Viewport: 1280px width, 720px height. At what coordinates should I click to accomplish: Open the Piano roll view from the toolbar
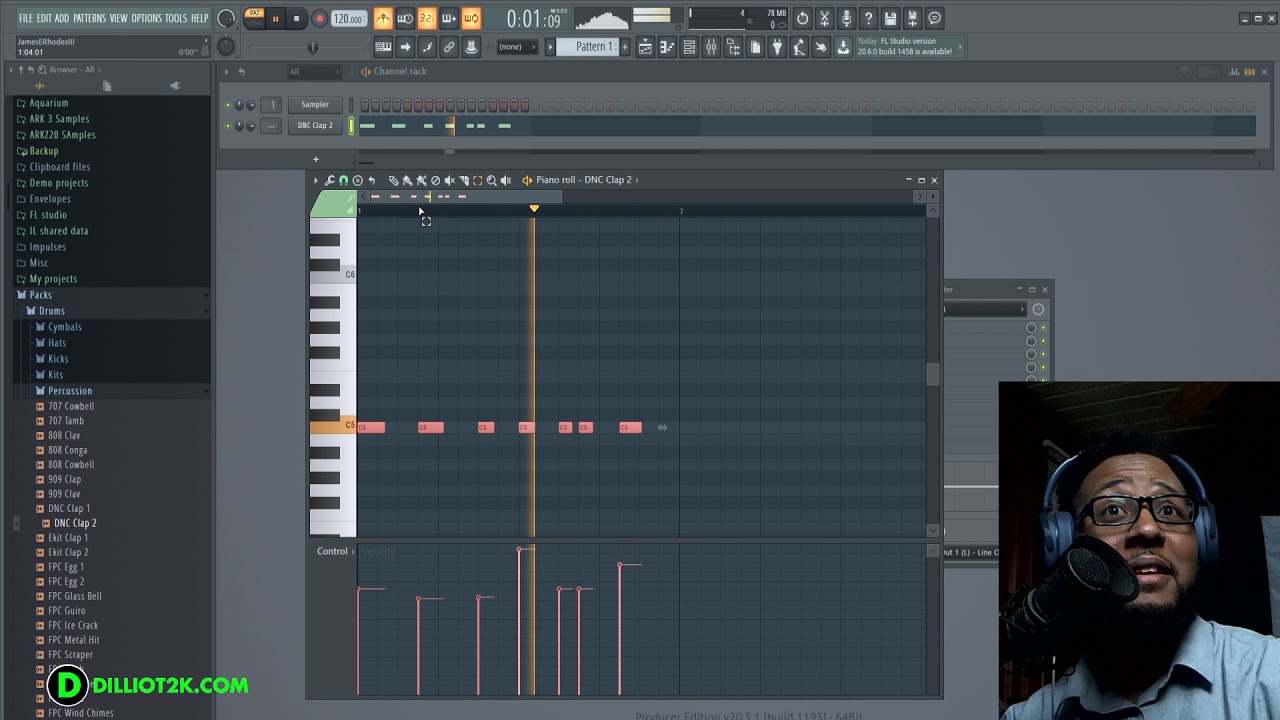[x=667, y=47]
